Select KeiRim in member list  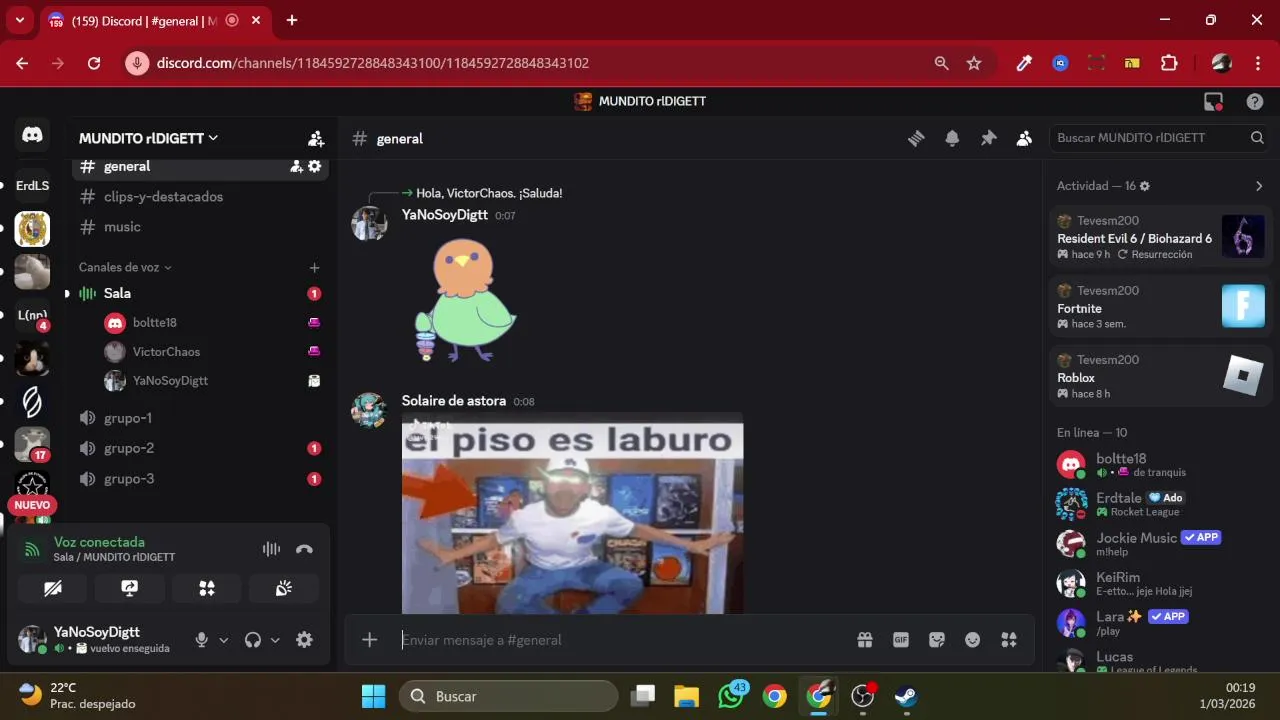1163,584
